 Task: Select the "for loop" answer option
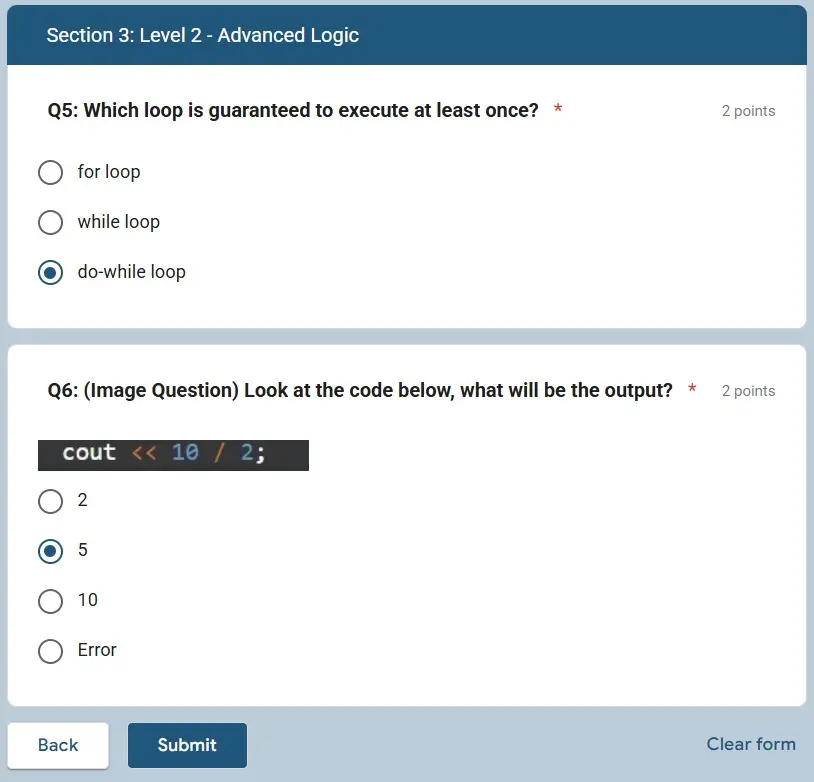point(50,172)
